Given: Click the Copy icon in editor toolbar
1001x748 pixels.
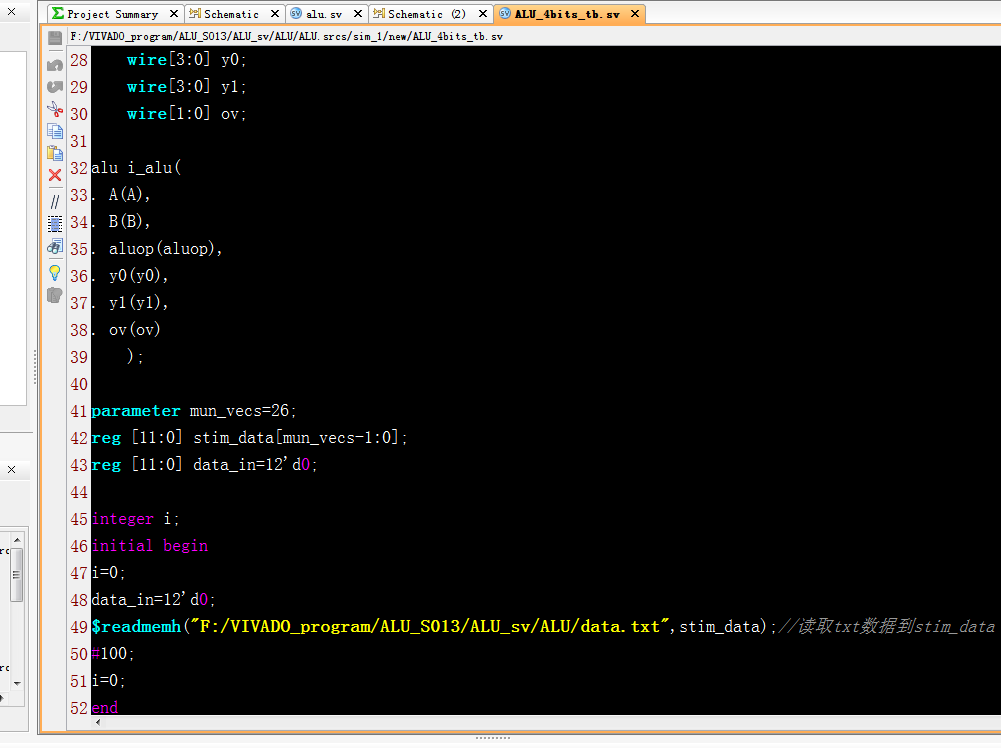Looking at the screenshot, I should point(55,131).
